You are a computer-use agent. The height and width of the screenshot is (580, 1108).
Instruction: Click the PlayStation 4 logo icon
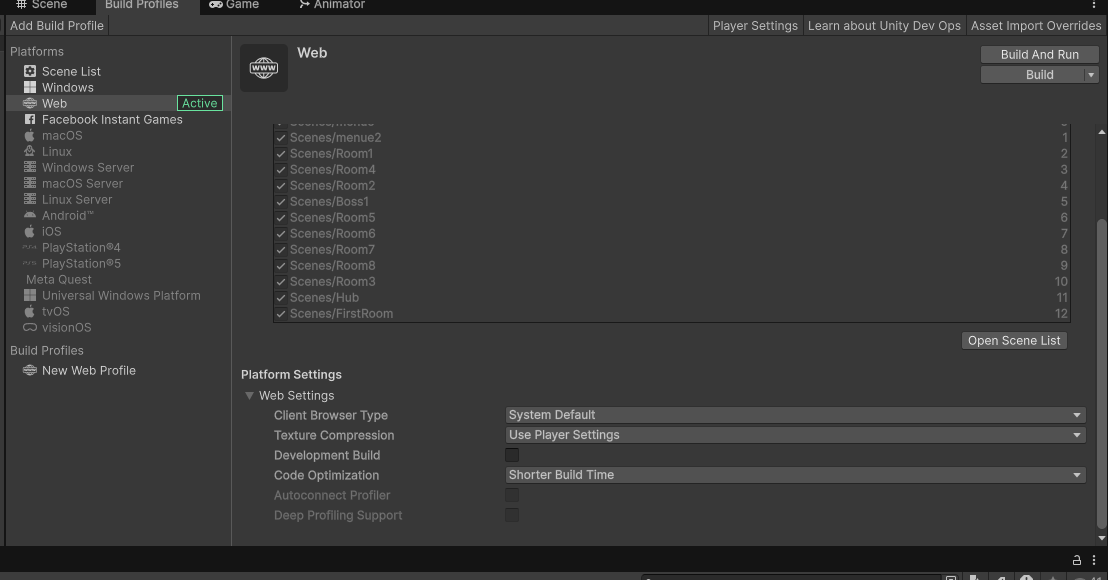[30, 247]
